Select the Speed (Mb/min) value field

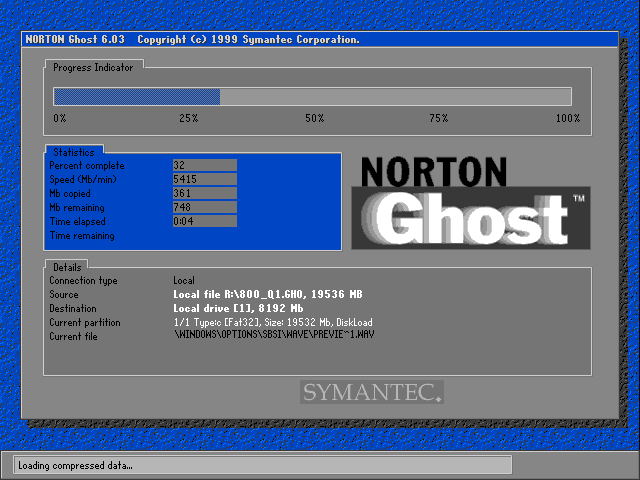(x=204, y=179)
